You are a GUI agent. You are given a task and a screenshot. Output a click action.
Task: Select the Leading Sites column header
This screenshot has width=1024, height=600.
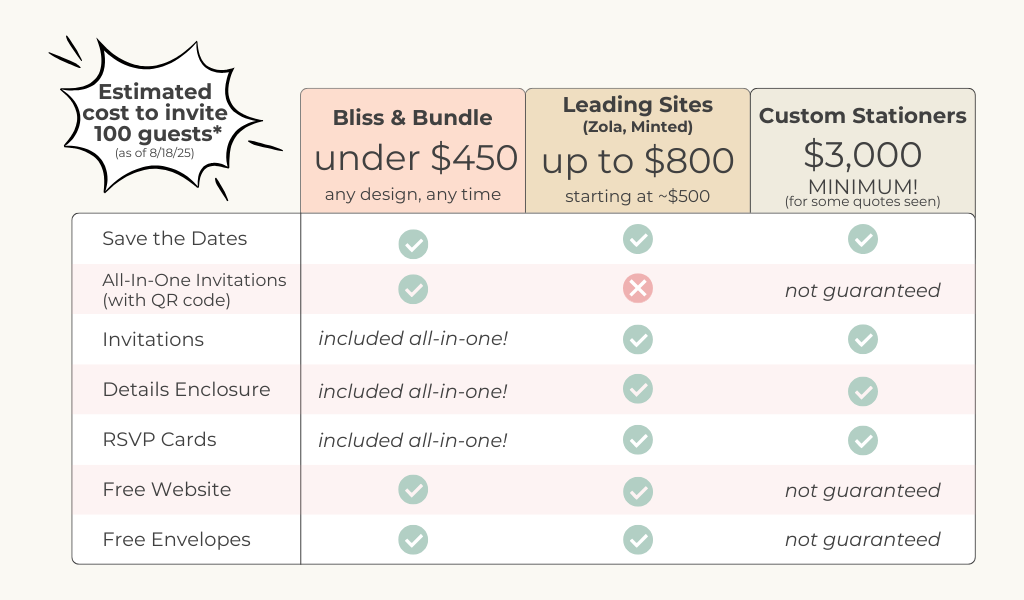tap(638, 104)
